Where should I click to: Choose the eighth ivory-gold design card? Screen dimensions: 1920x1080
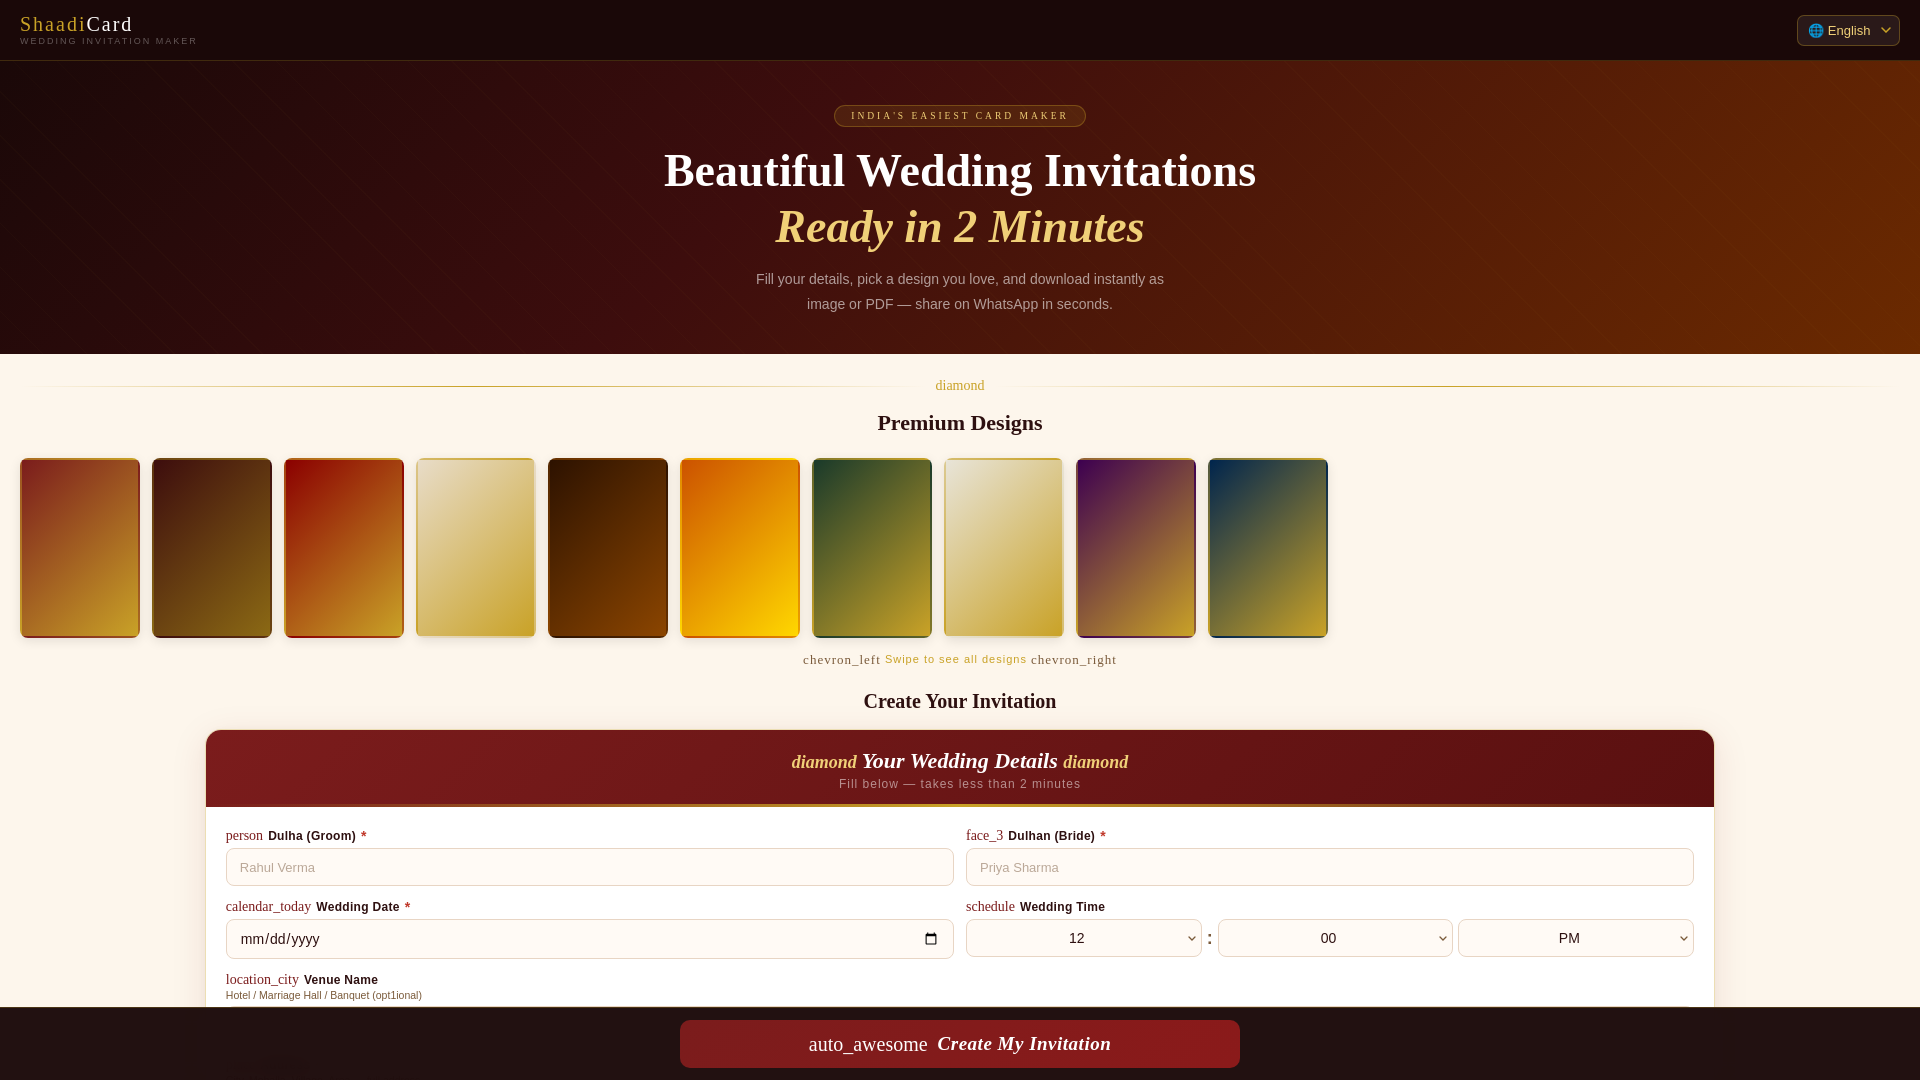[x=1004, y=548]
